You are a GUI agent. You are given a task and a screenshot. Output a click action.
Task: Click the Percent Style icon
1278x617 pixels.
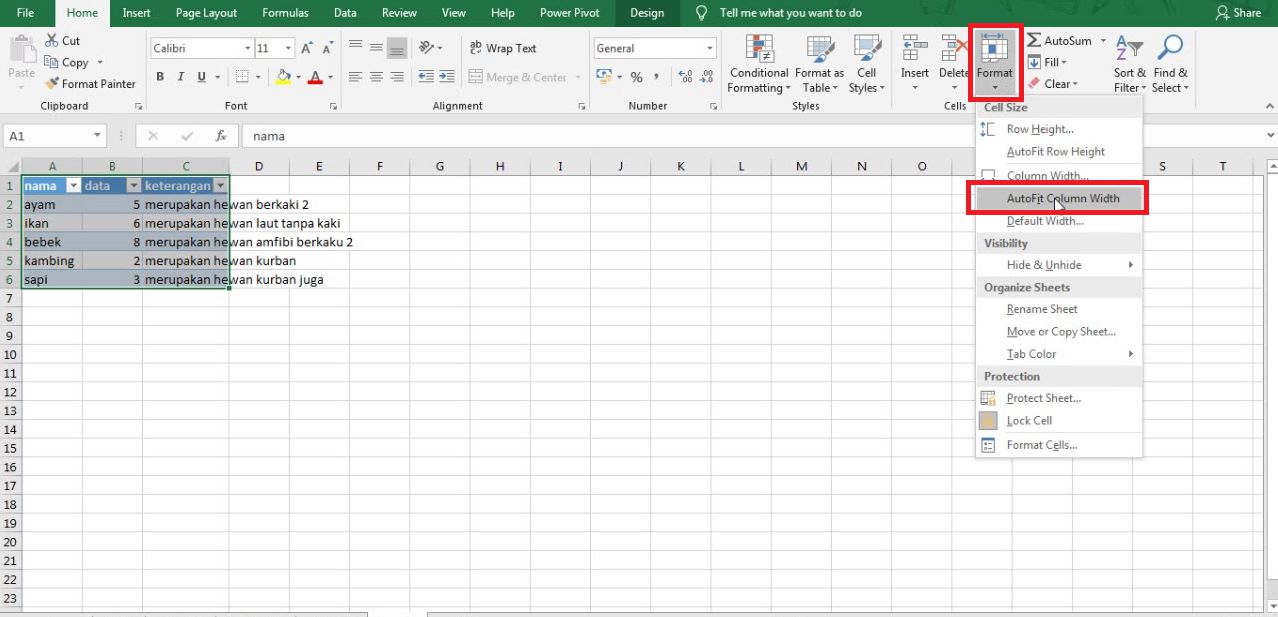click(x=636, y=77)
